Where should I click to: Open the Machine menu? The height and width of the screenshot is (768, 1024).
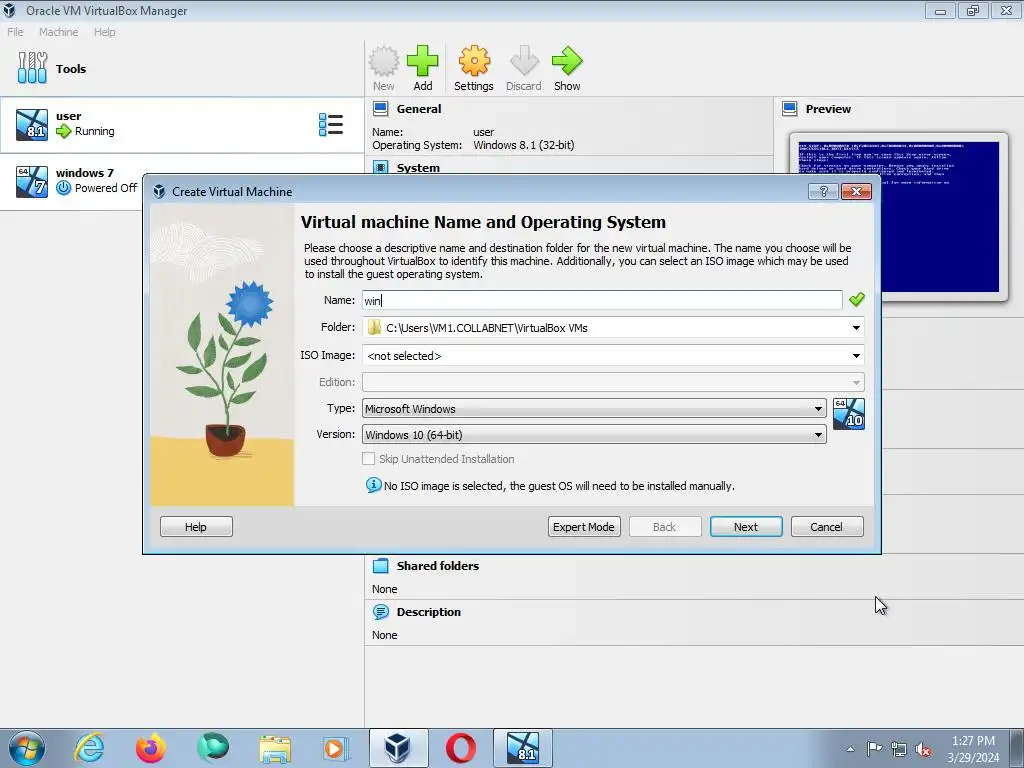[58, 31]
